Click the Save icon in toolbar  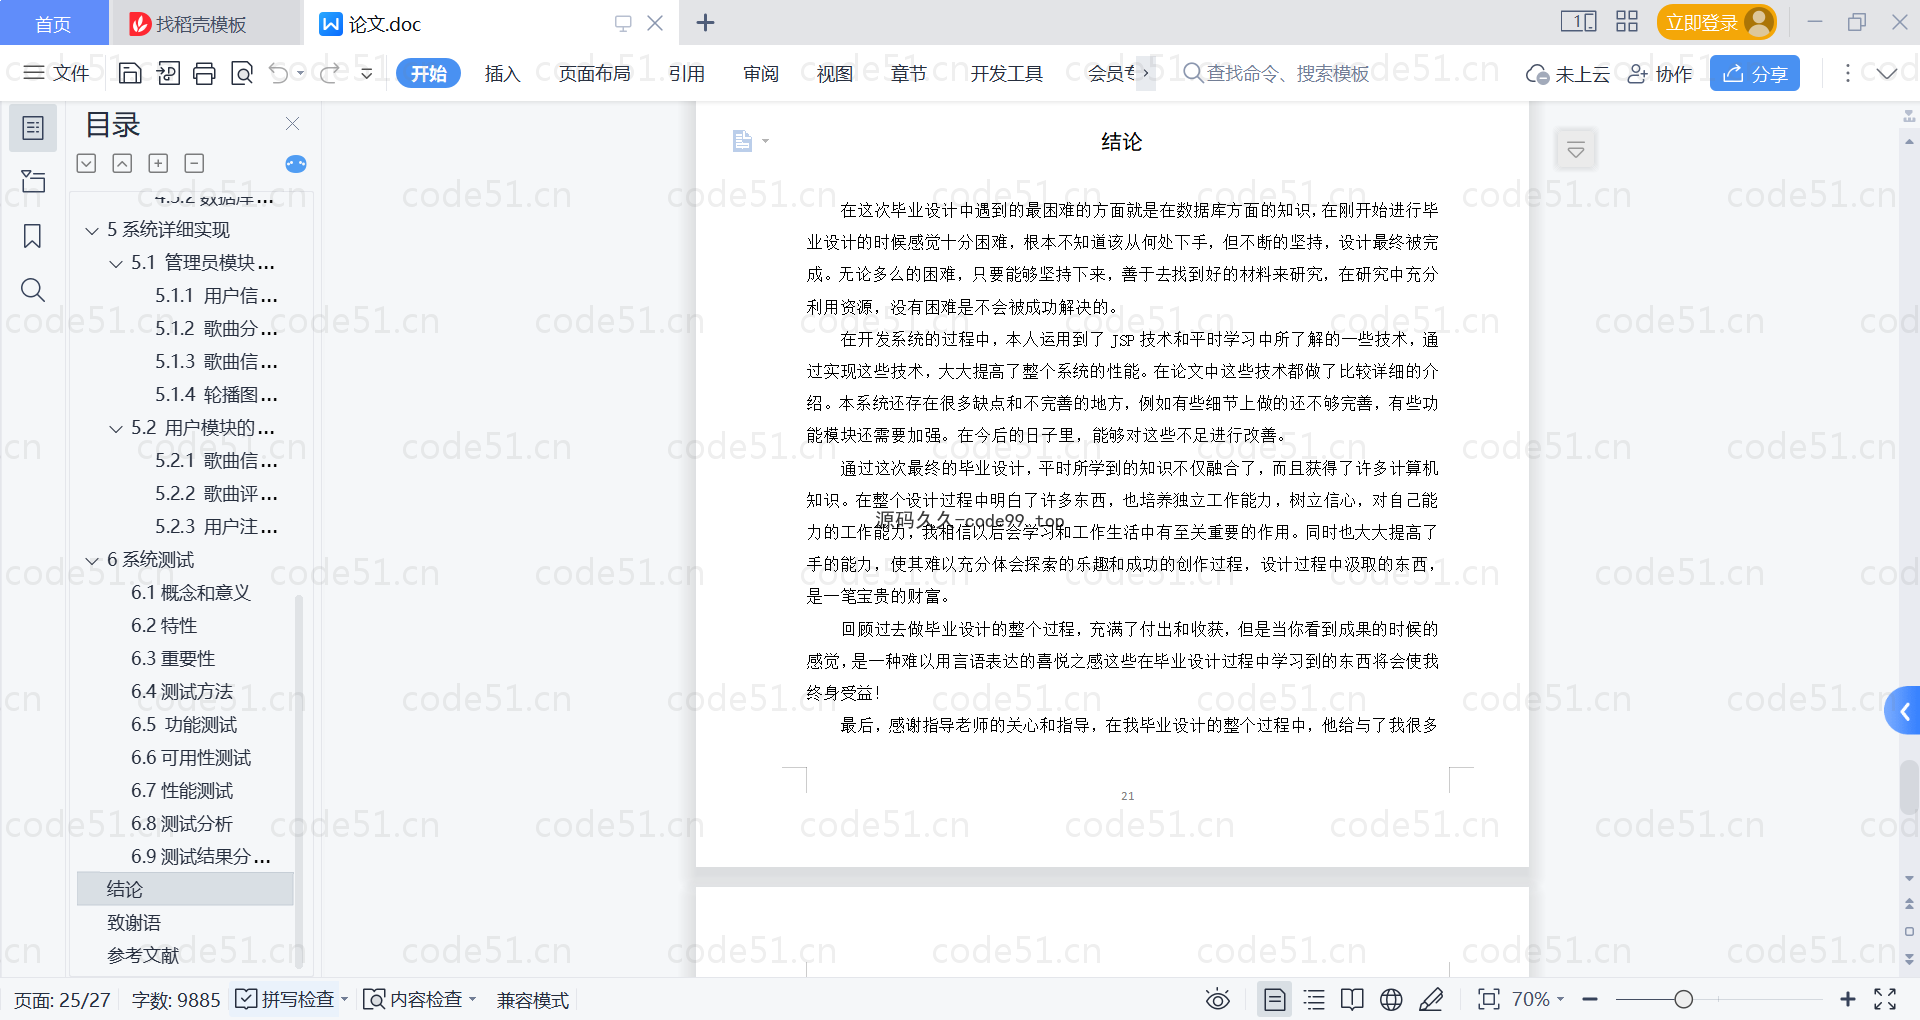tap(130, 73)
